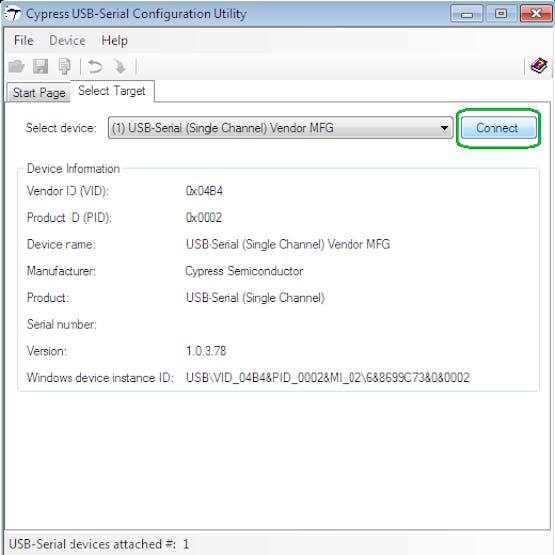555x555 pixels.
Task: Switch to the Start Page tab
Action: tap(39, 93)
